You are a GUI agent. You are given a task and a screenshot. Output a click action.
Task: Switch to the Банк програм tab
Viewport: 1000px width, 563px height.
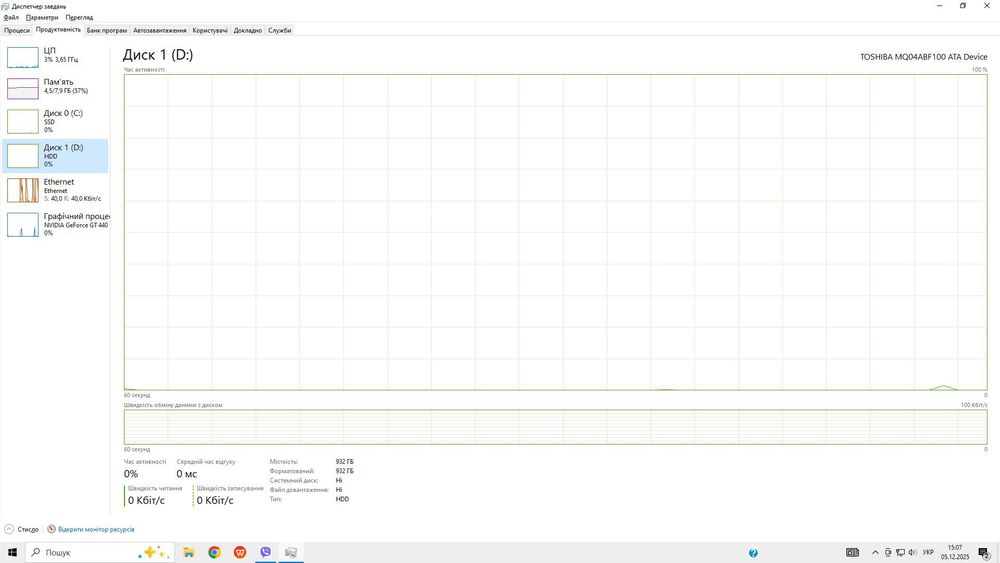coord(107,30)
